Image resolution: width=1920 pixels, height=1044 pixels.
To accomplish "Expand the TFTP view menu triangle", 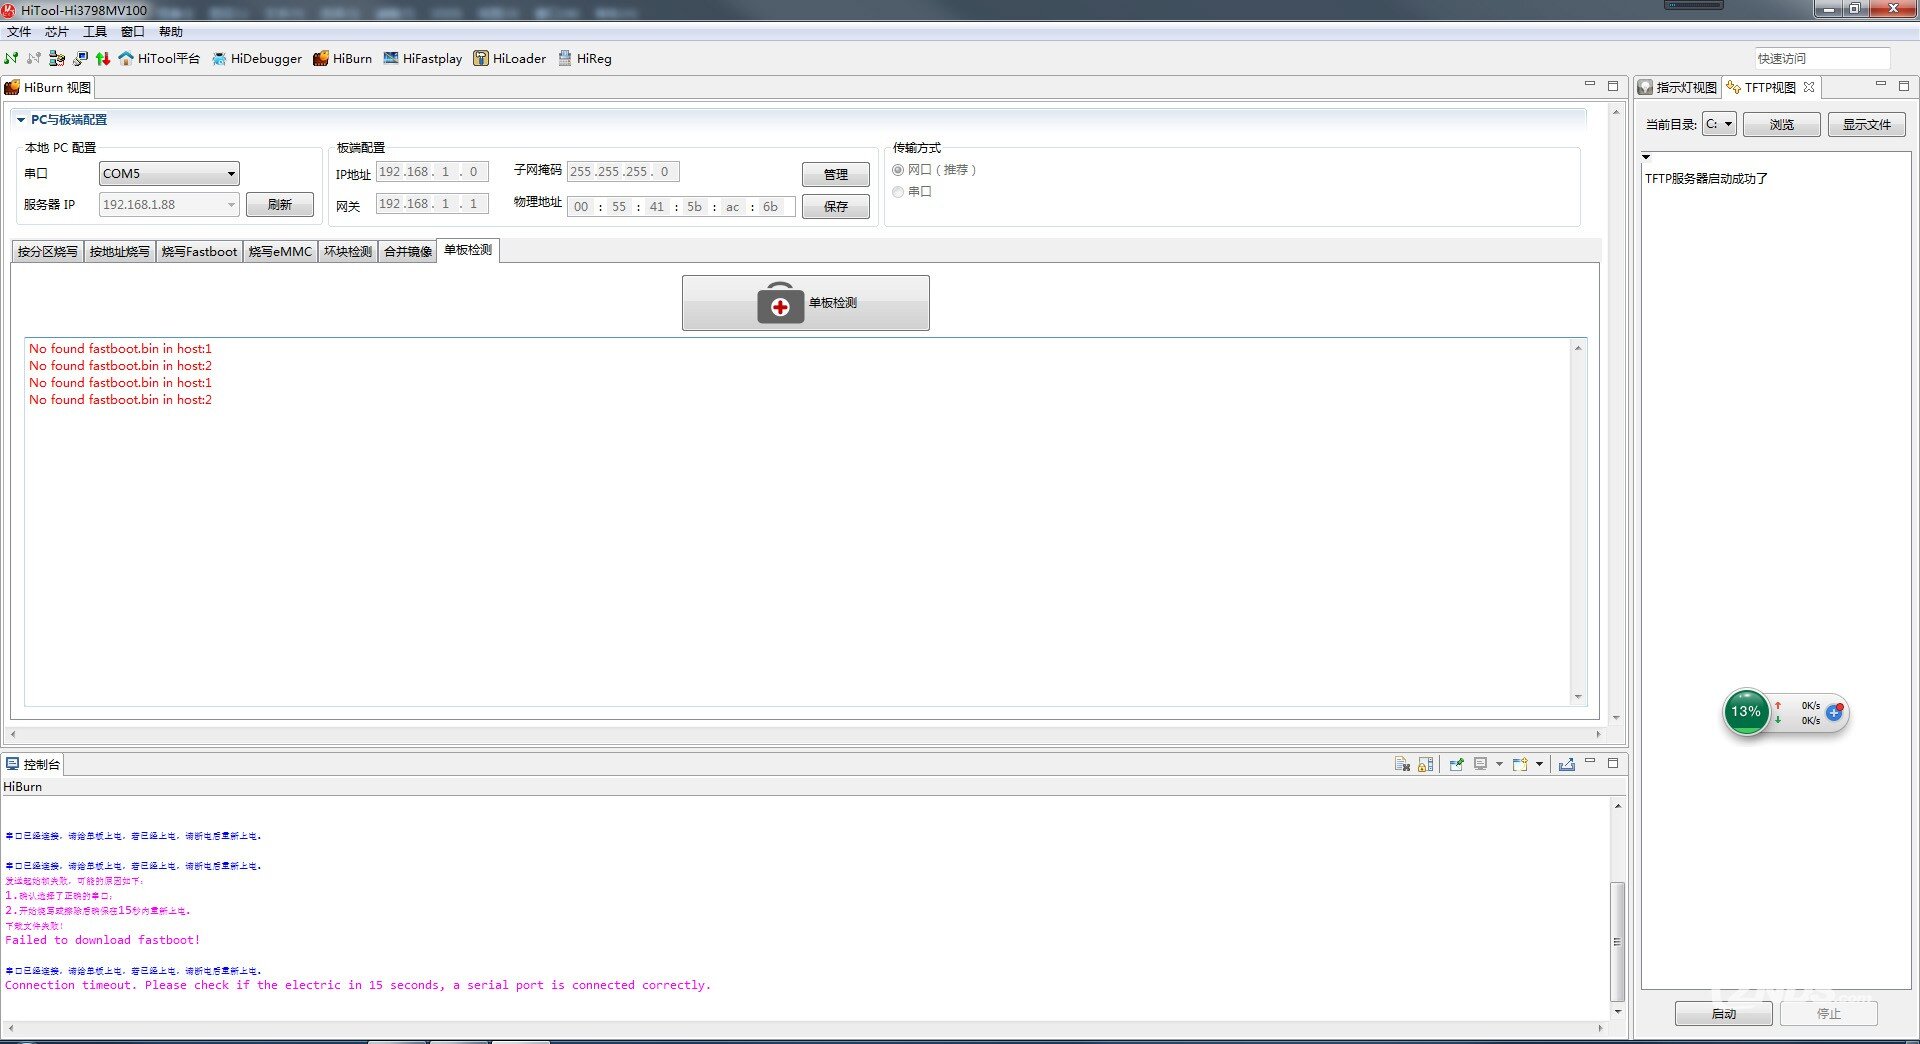I will click(x=1646, y=157).
